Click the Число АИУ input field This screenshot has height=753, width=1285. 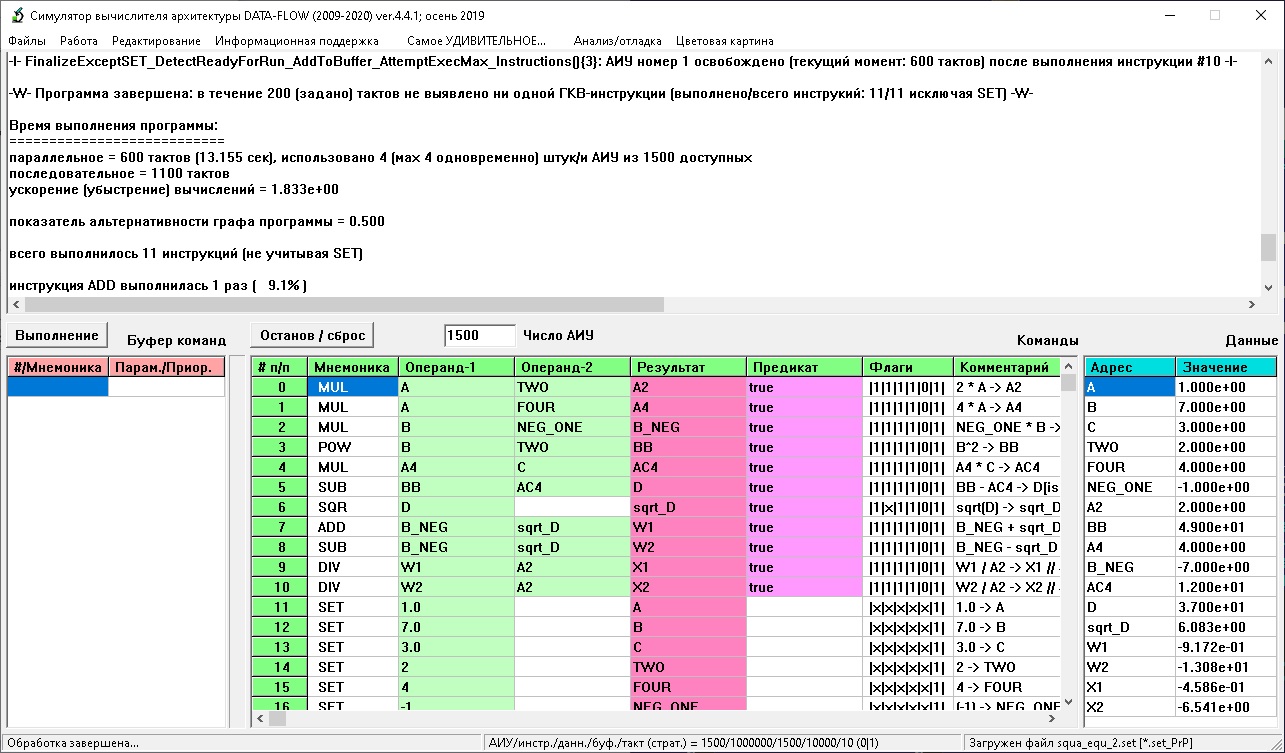(x=479, y=335)
